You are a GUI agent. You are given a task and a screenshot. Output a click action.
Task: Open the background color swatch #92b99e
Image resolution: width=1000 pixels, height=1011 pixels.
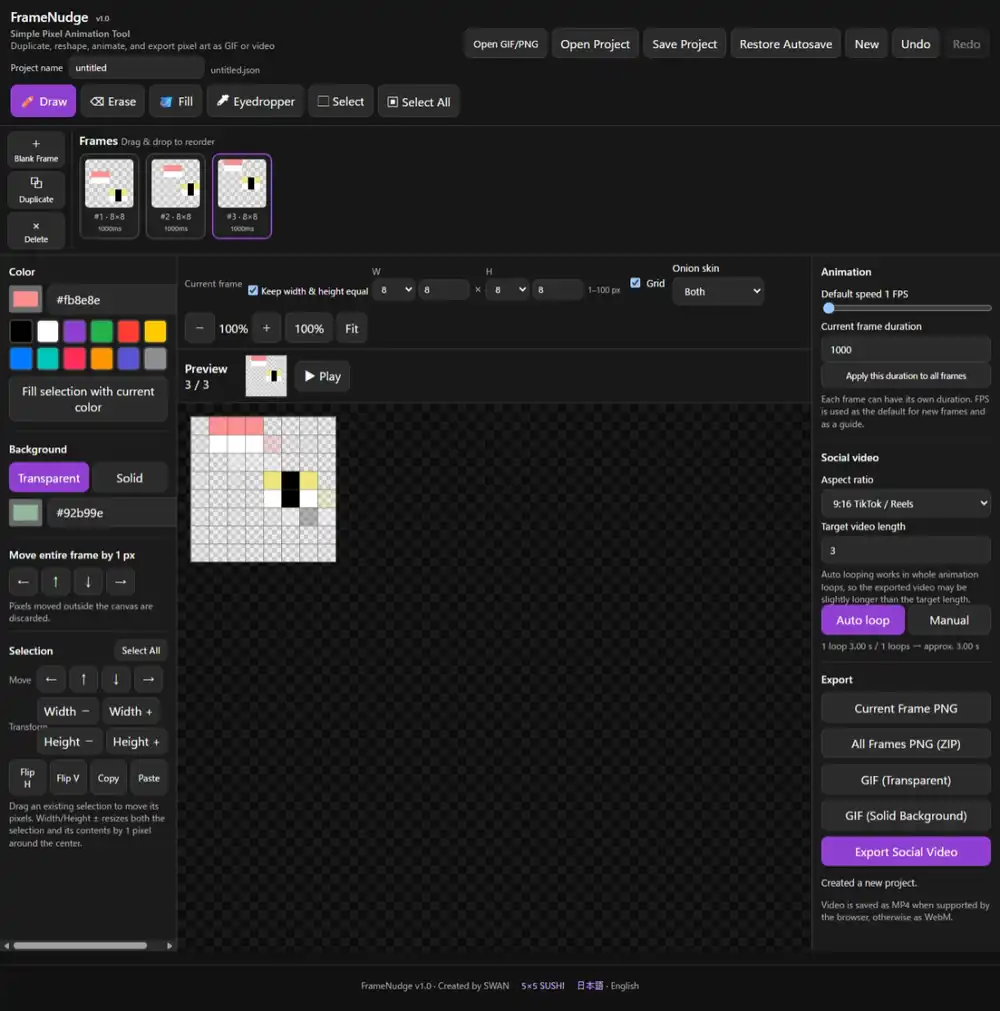point(25,513)
